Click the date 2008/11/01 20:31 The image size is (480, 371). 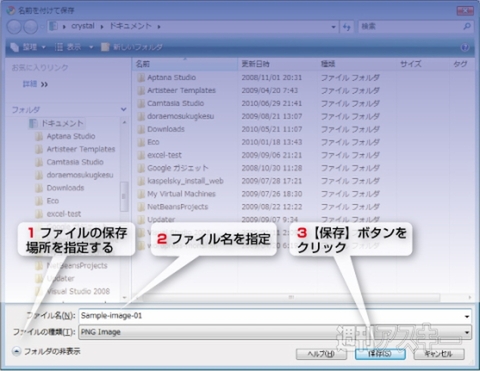tap(272, 78)
